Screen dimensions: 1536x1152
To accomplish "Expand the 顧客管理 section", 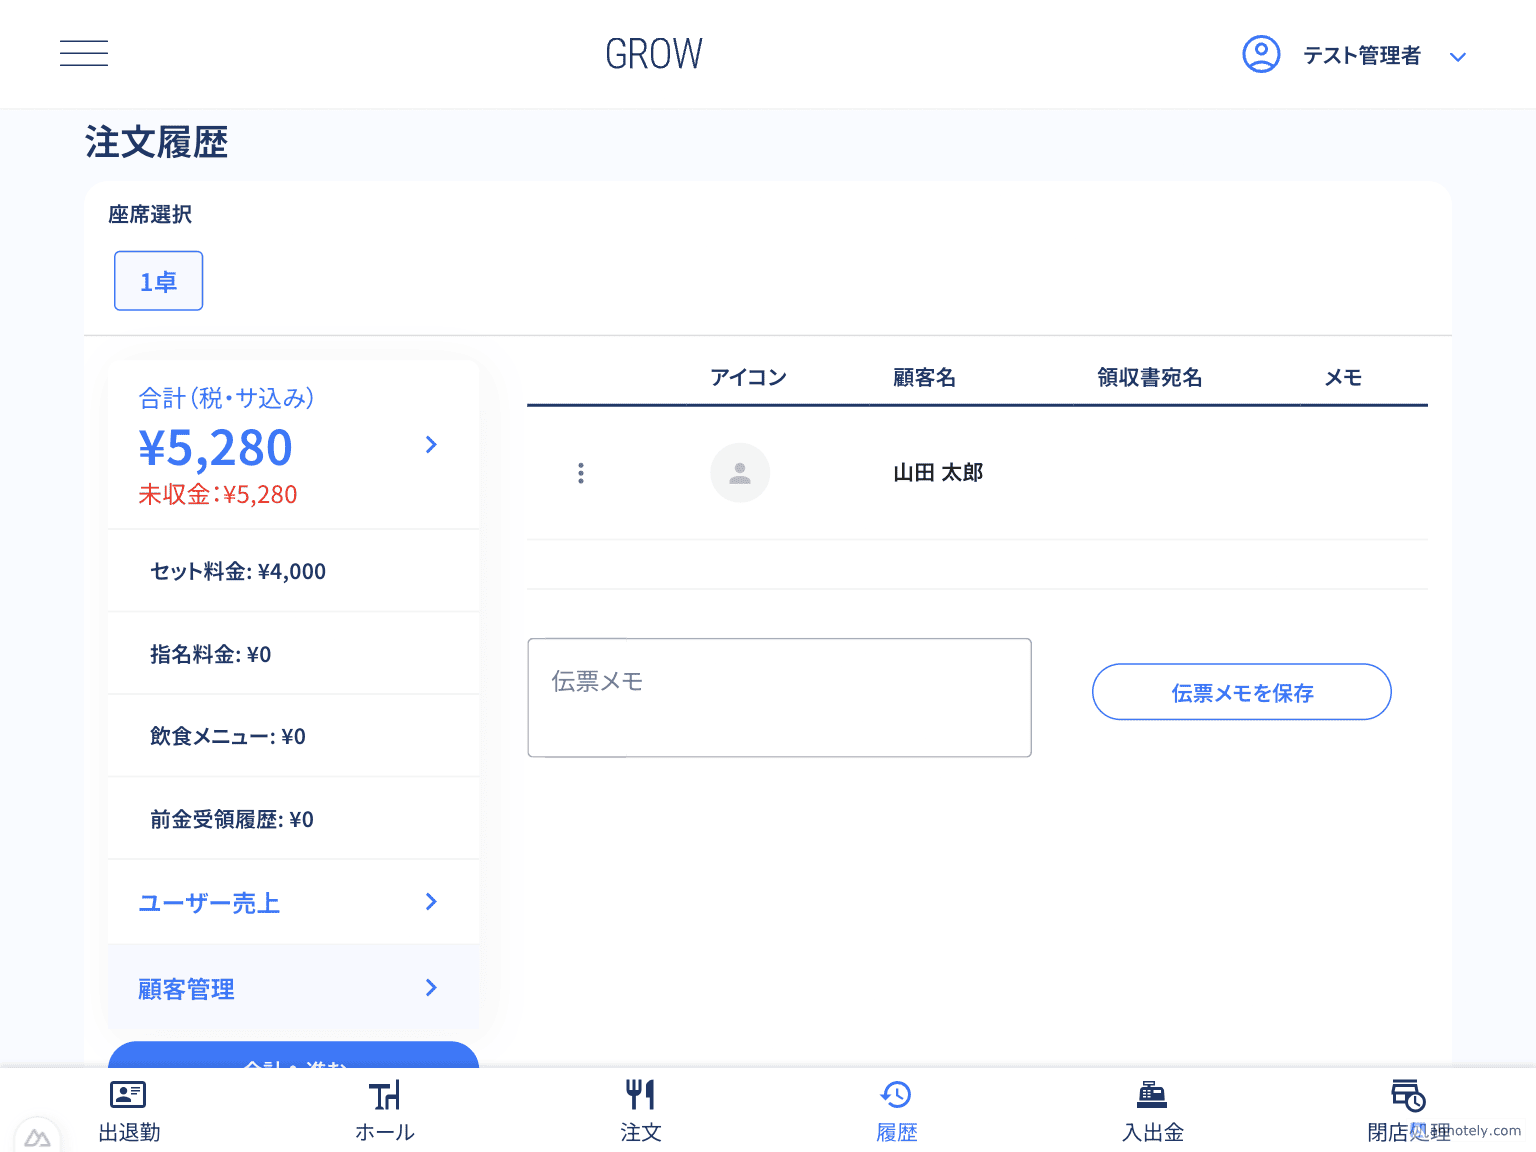I will coord(292,988).
